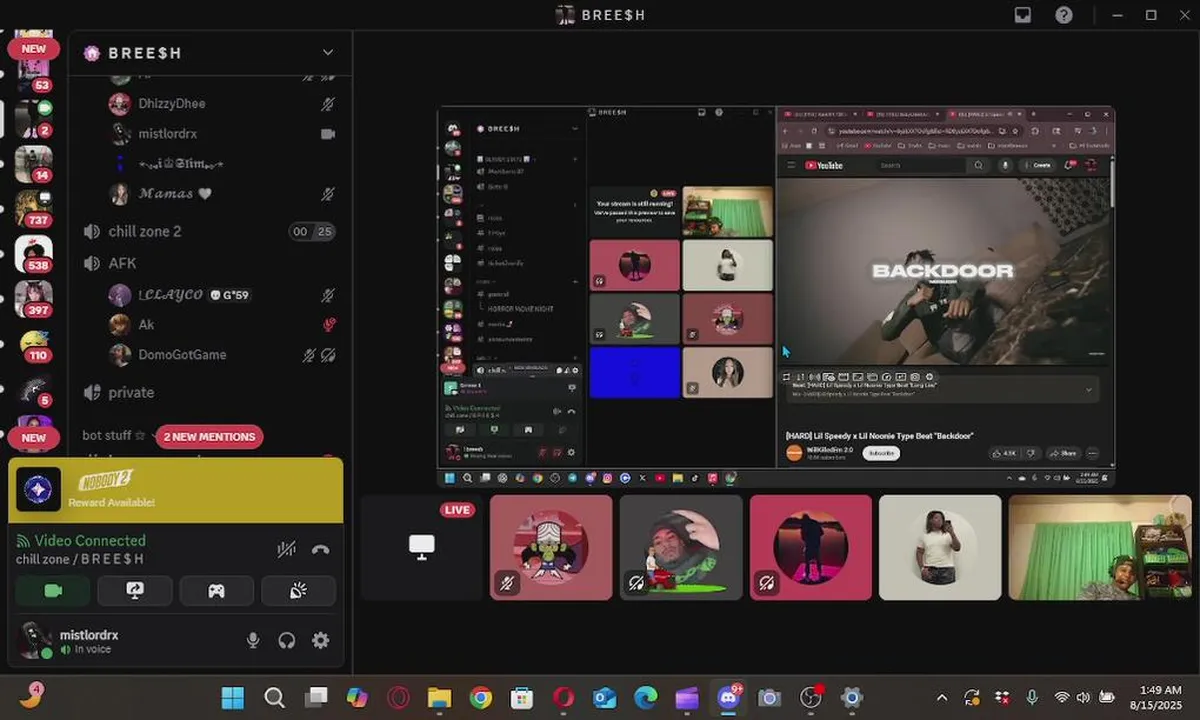The width and height of the screenshot is (1200, 720).
Task: Click Subscribe in the streamed YouTube page
Action: point(881,453)
